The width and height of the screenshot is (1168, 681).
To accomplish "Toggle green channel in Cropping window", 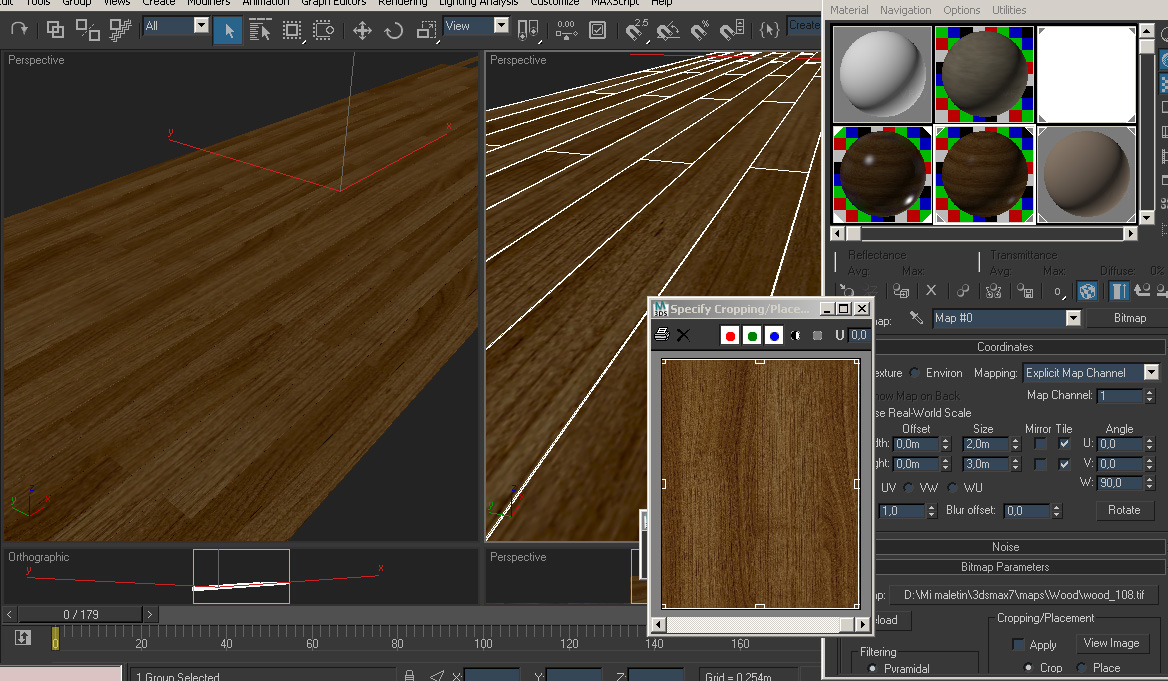I will 752,335.
